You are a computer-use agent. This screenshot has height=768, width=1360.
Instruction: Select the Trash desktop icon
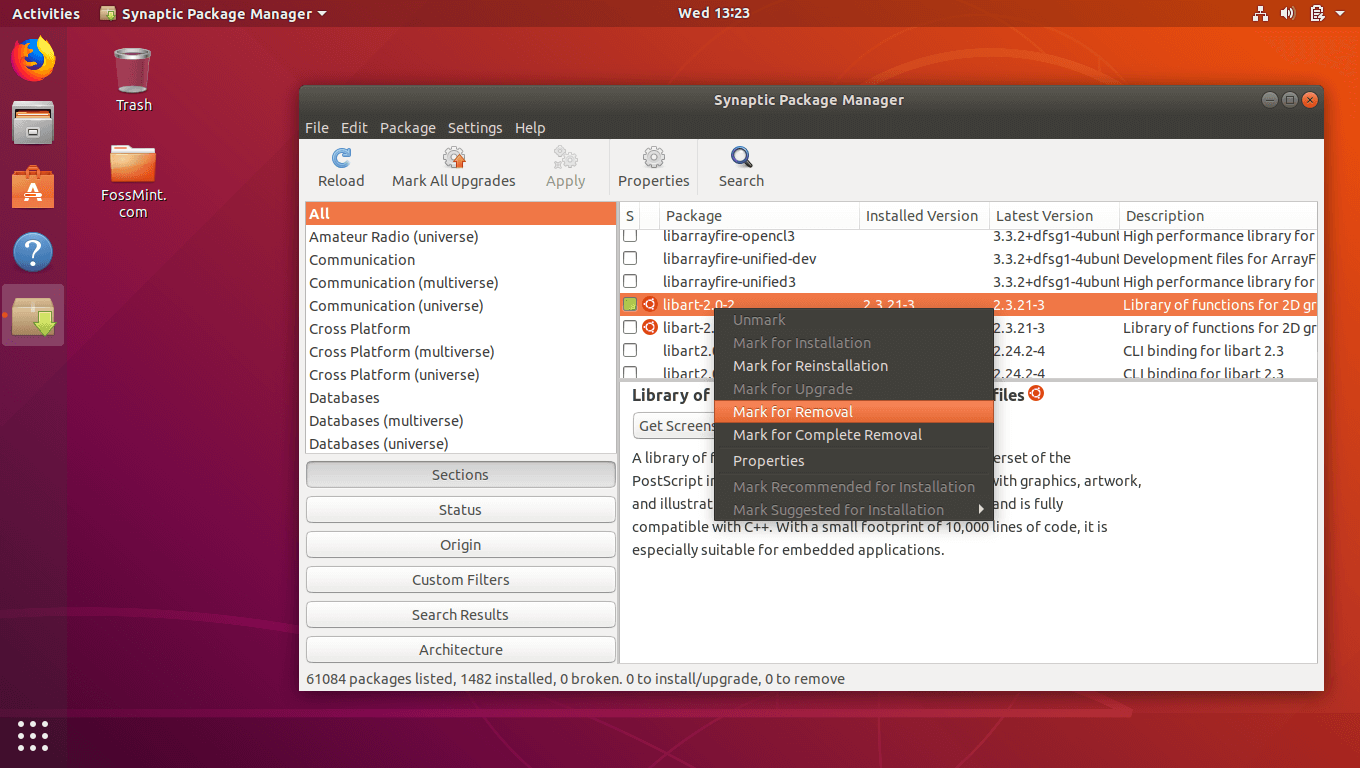[x=133, y=80]
